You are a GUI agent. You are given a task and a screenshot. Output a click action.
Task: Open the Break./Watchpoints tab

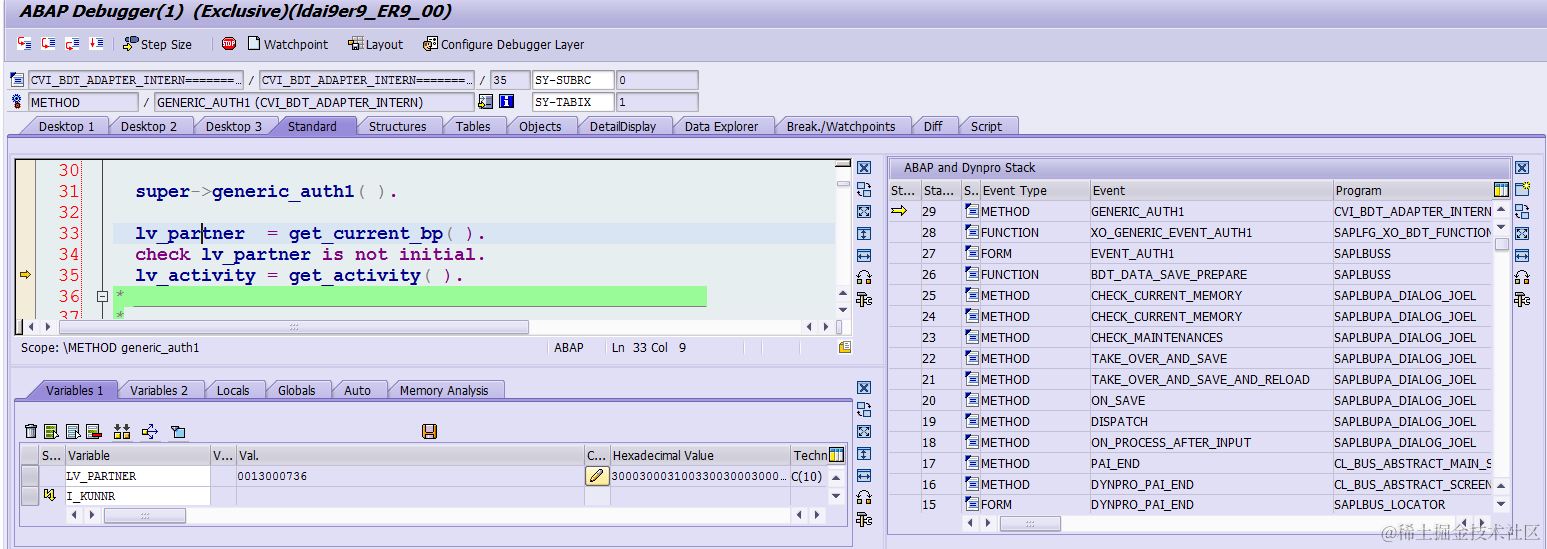click(x=841, y=126)
